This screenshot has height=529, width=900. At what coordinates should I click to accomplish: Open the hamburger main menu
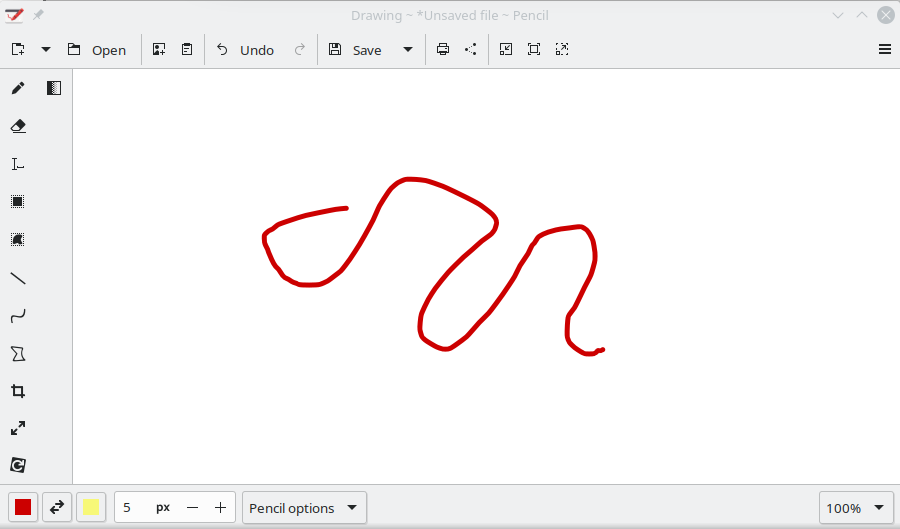tap(884, 49)
